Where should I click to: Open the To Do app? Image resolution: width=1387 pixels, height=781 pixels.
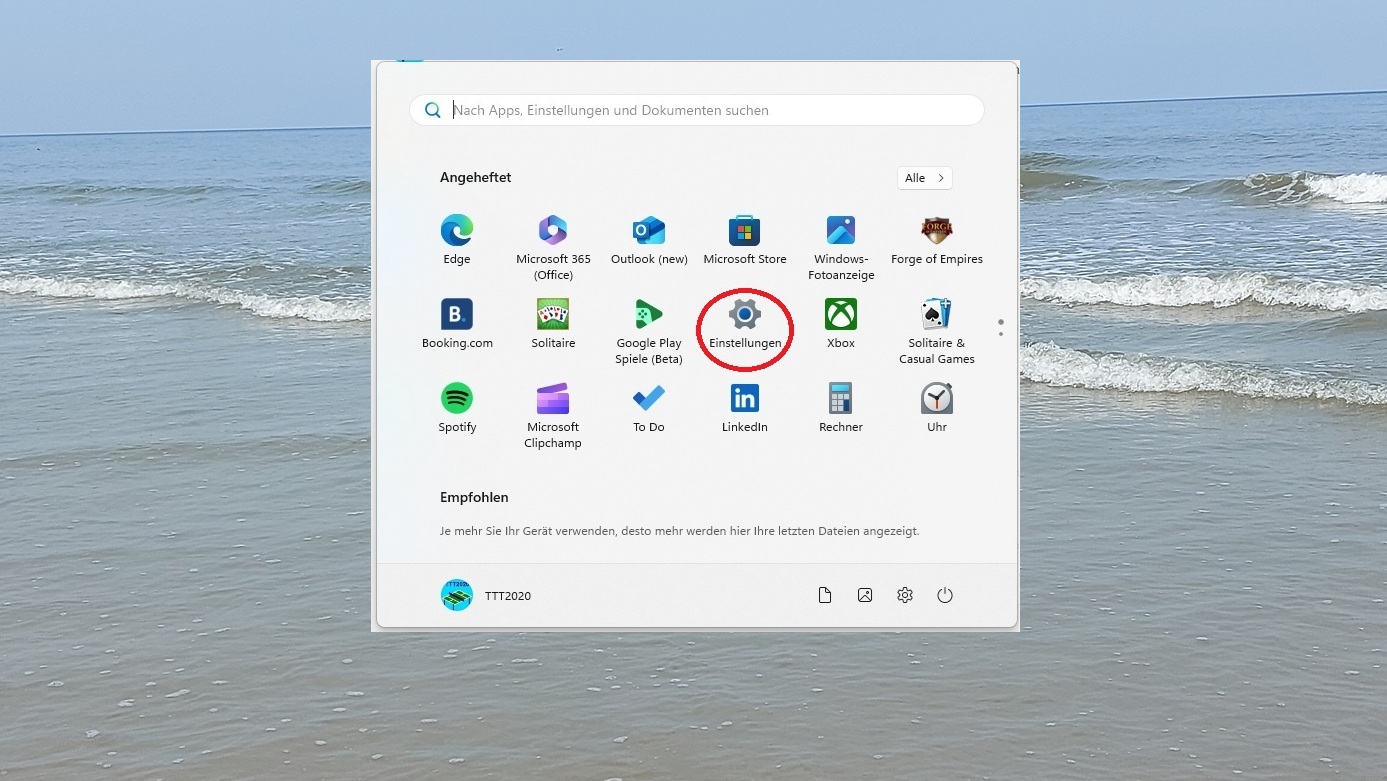[x=649, y=408]
